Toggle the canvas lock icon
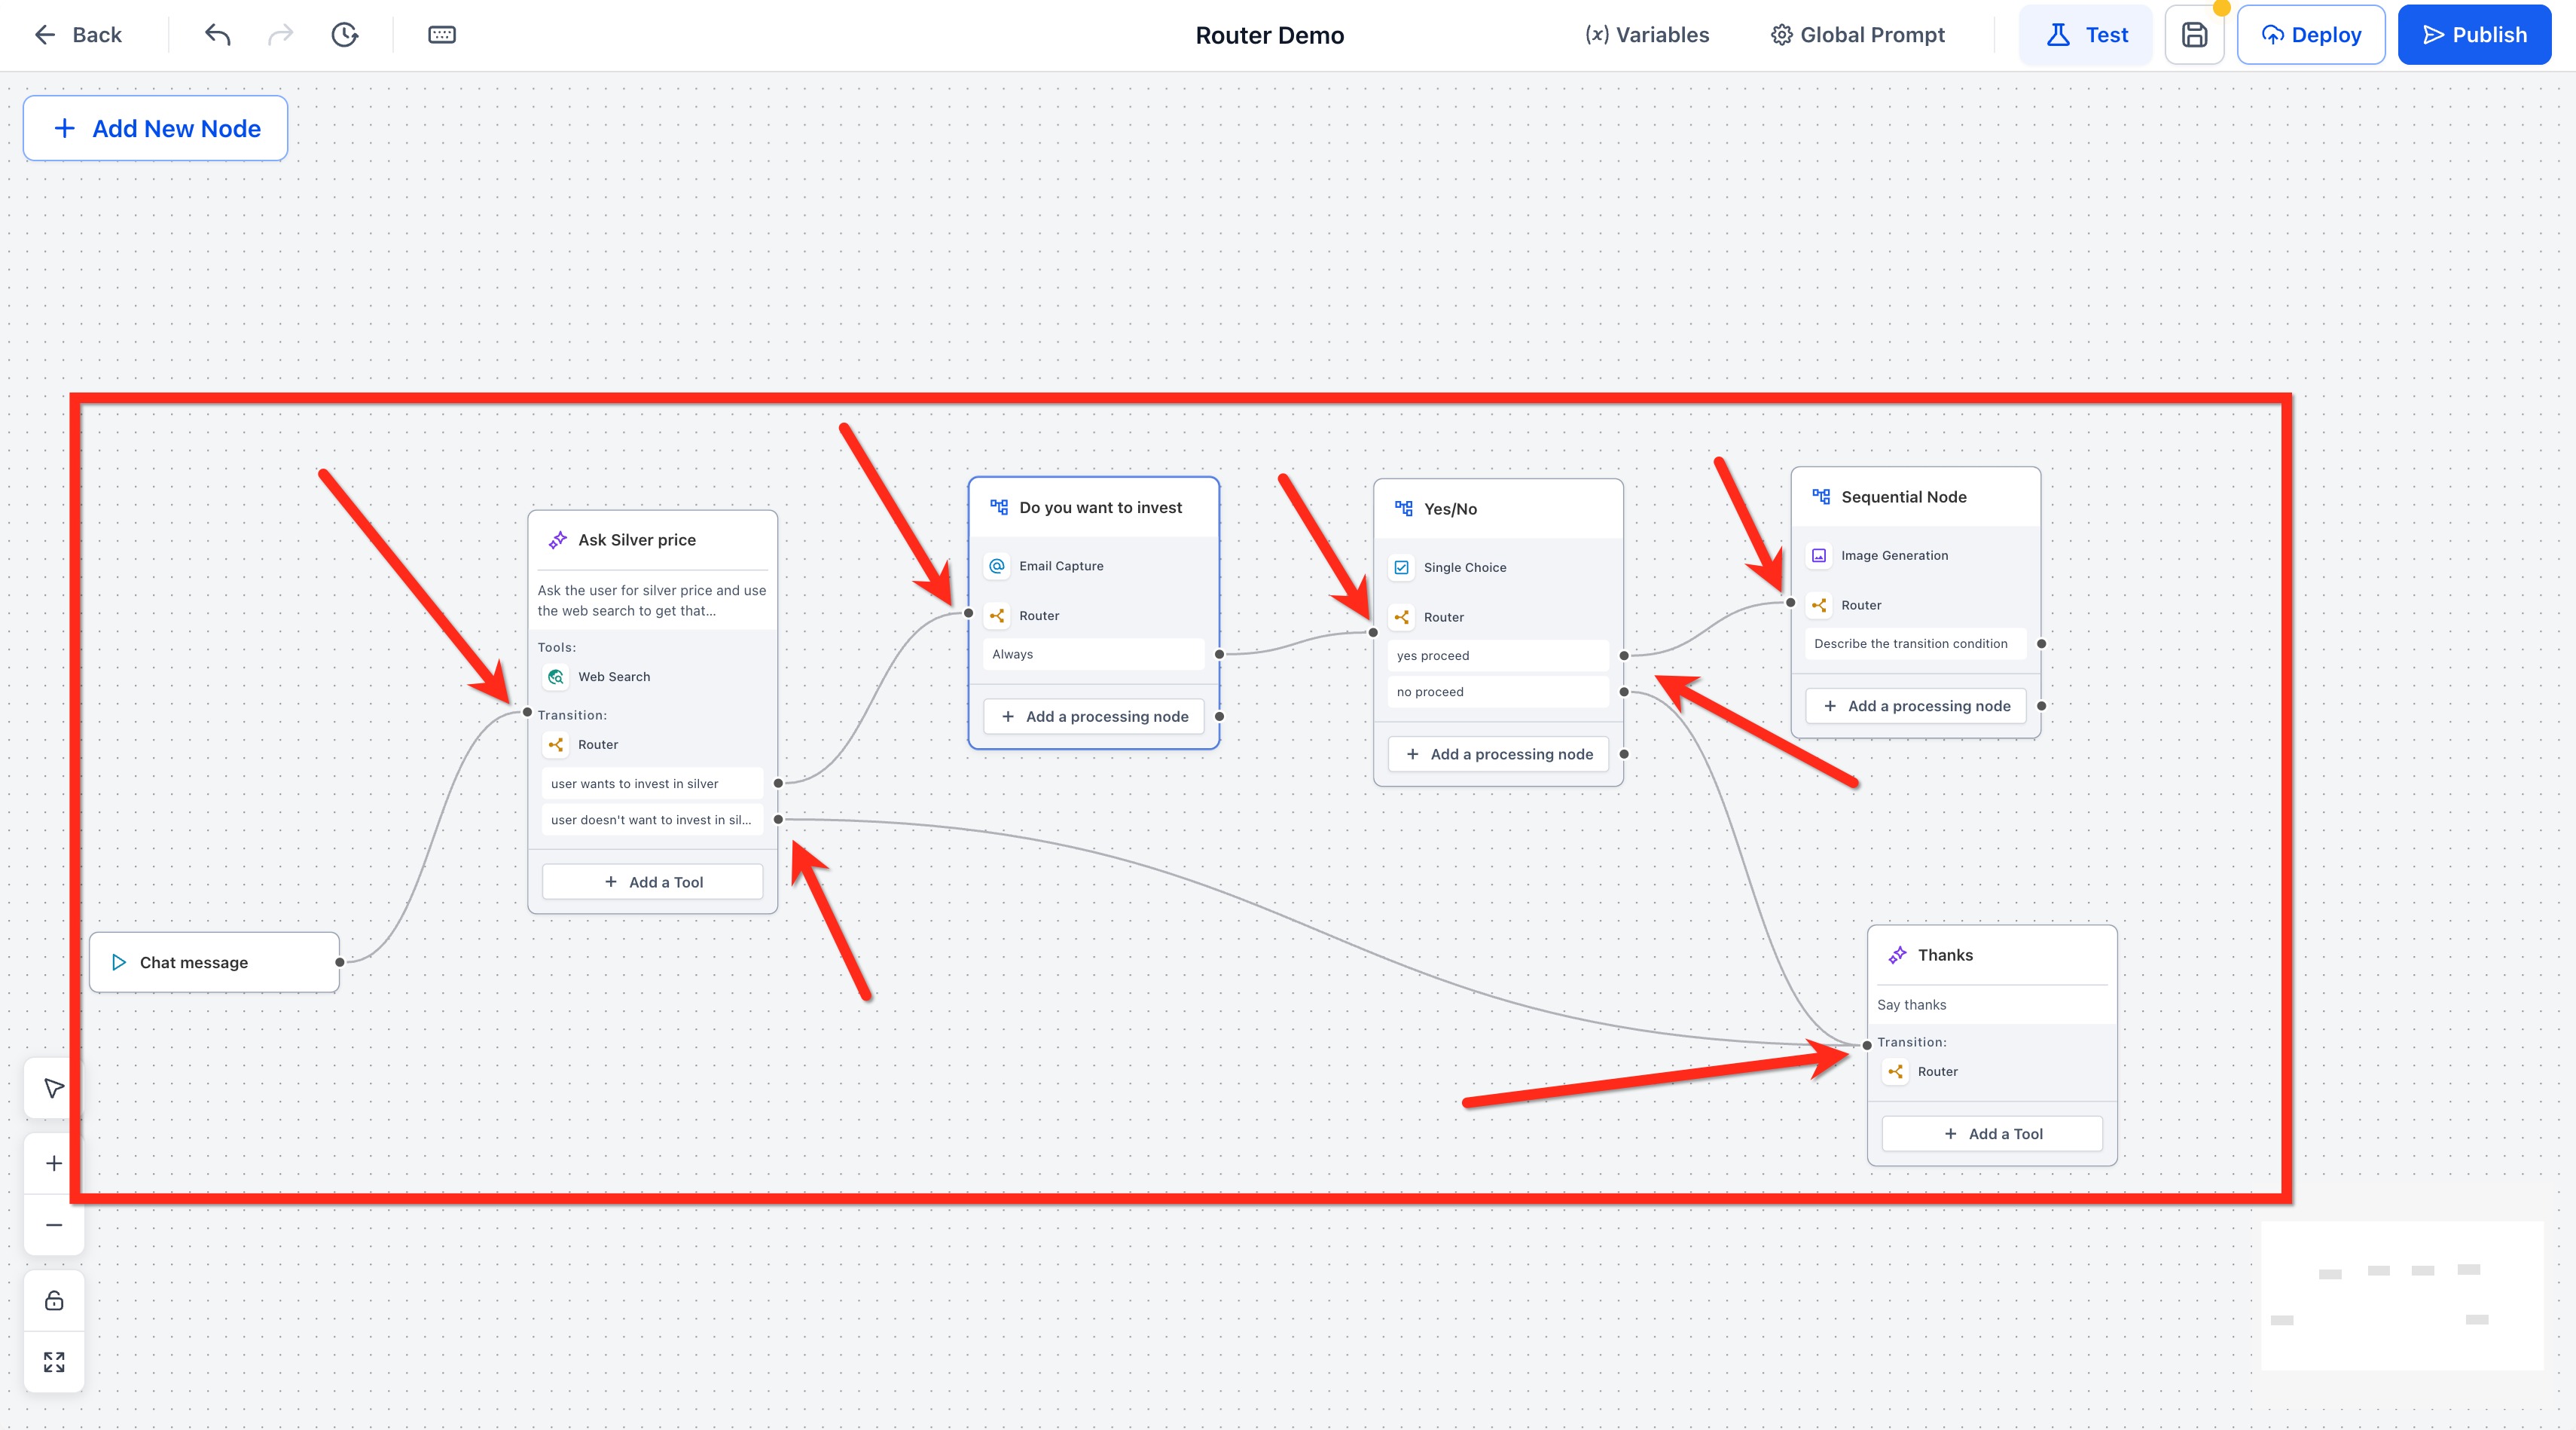 (54, 1300)
